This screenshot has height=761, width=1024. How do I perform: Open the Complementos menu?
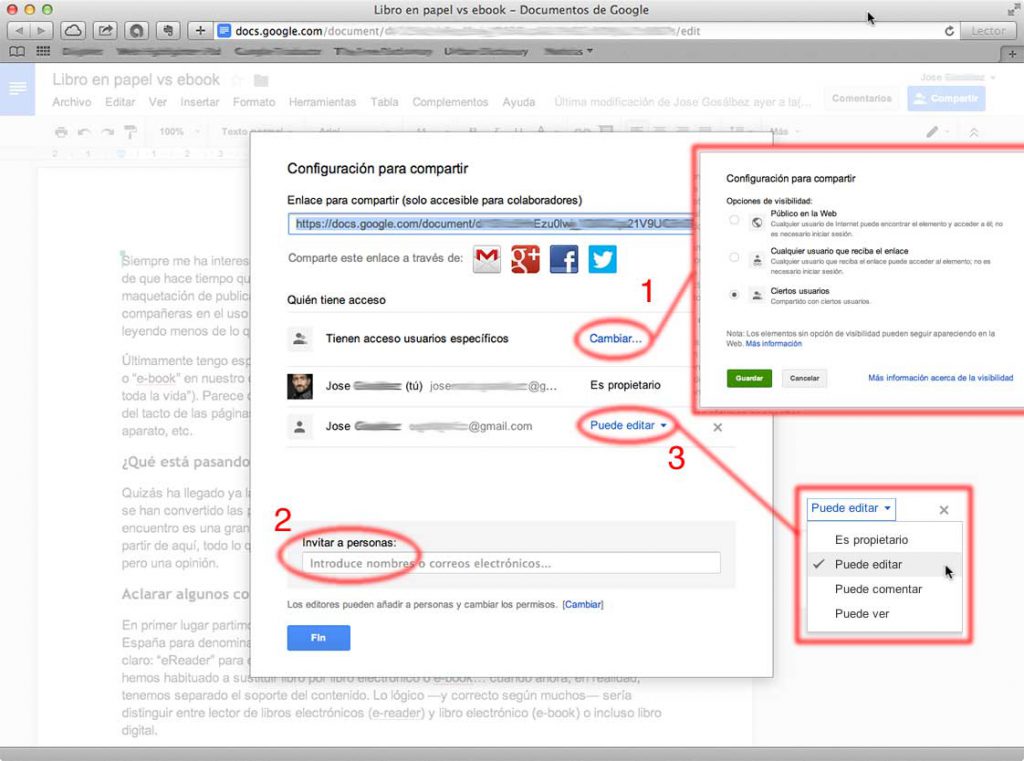(x=450, y=102)
